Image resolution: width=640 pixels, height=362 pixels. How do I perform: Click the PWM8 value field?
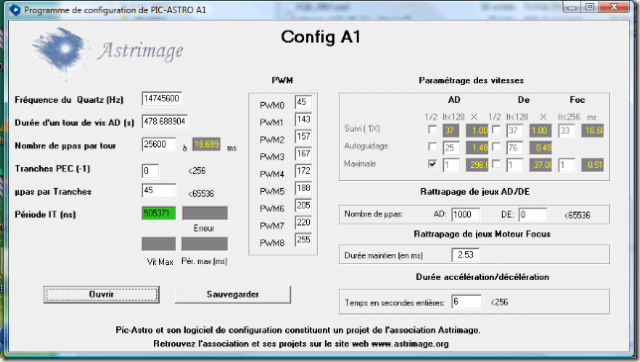[x=303, y=240]
